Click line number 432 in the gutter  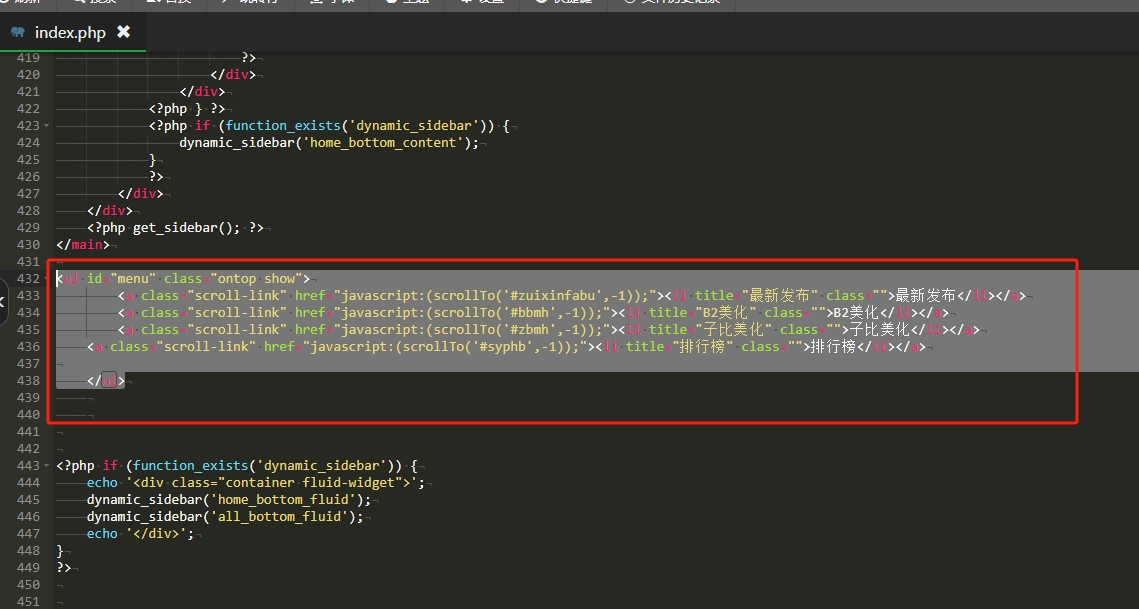pyautogui.click(x=28, y=279)
